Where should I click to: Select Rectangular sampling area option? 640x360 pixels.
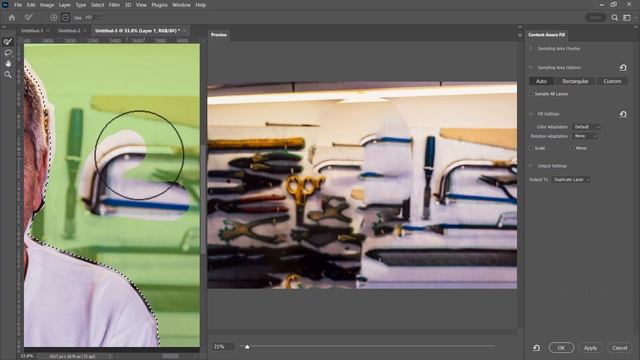[x=575, y=81]
